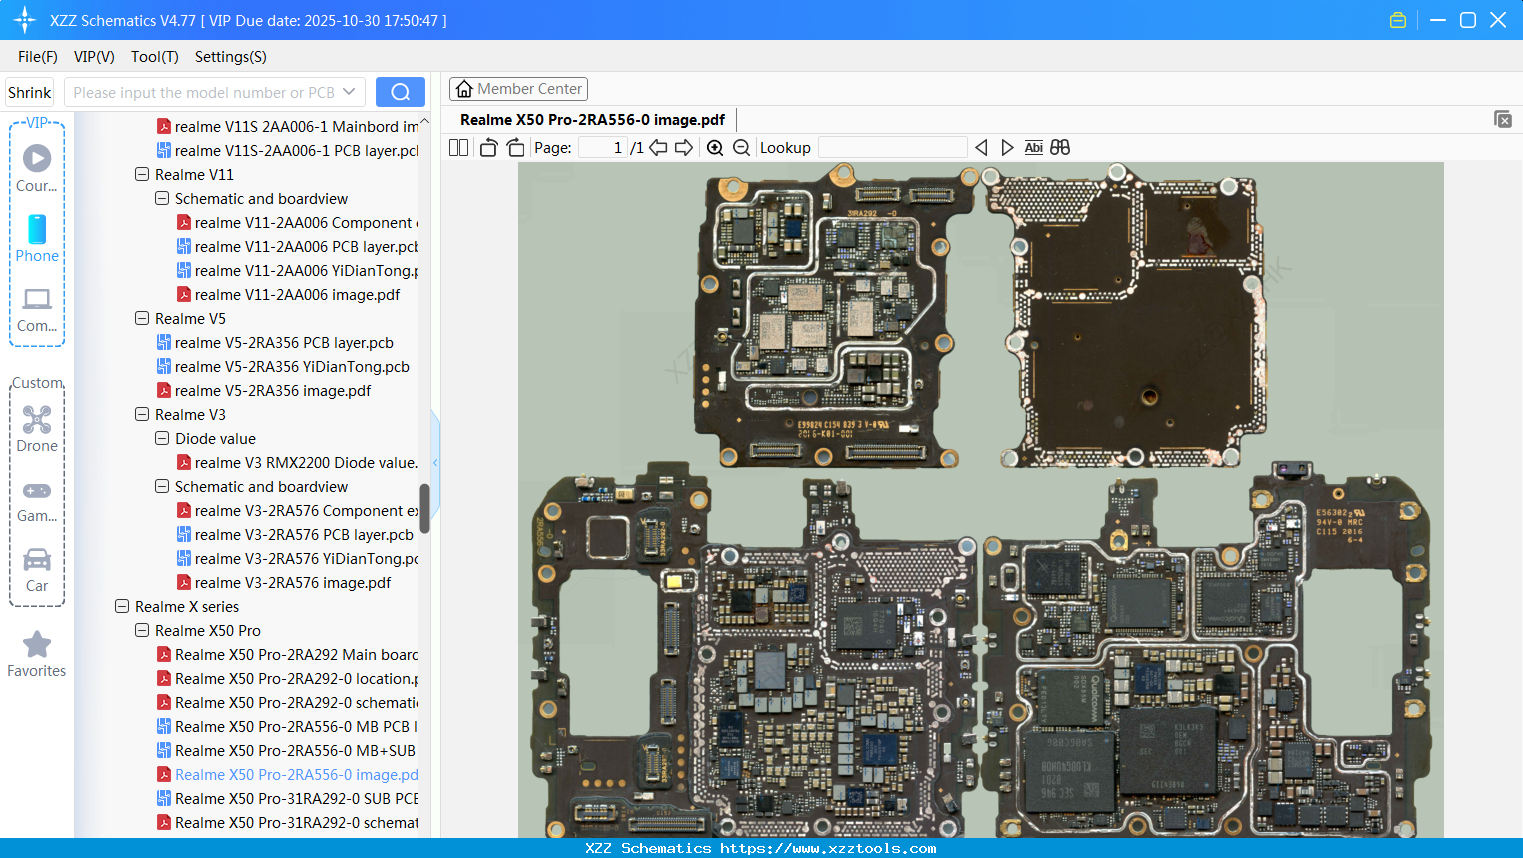This screenshot has width=1523, height=858.
Task: Collapse the Realme X series node
Action: pos(122,607)
